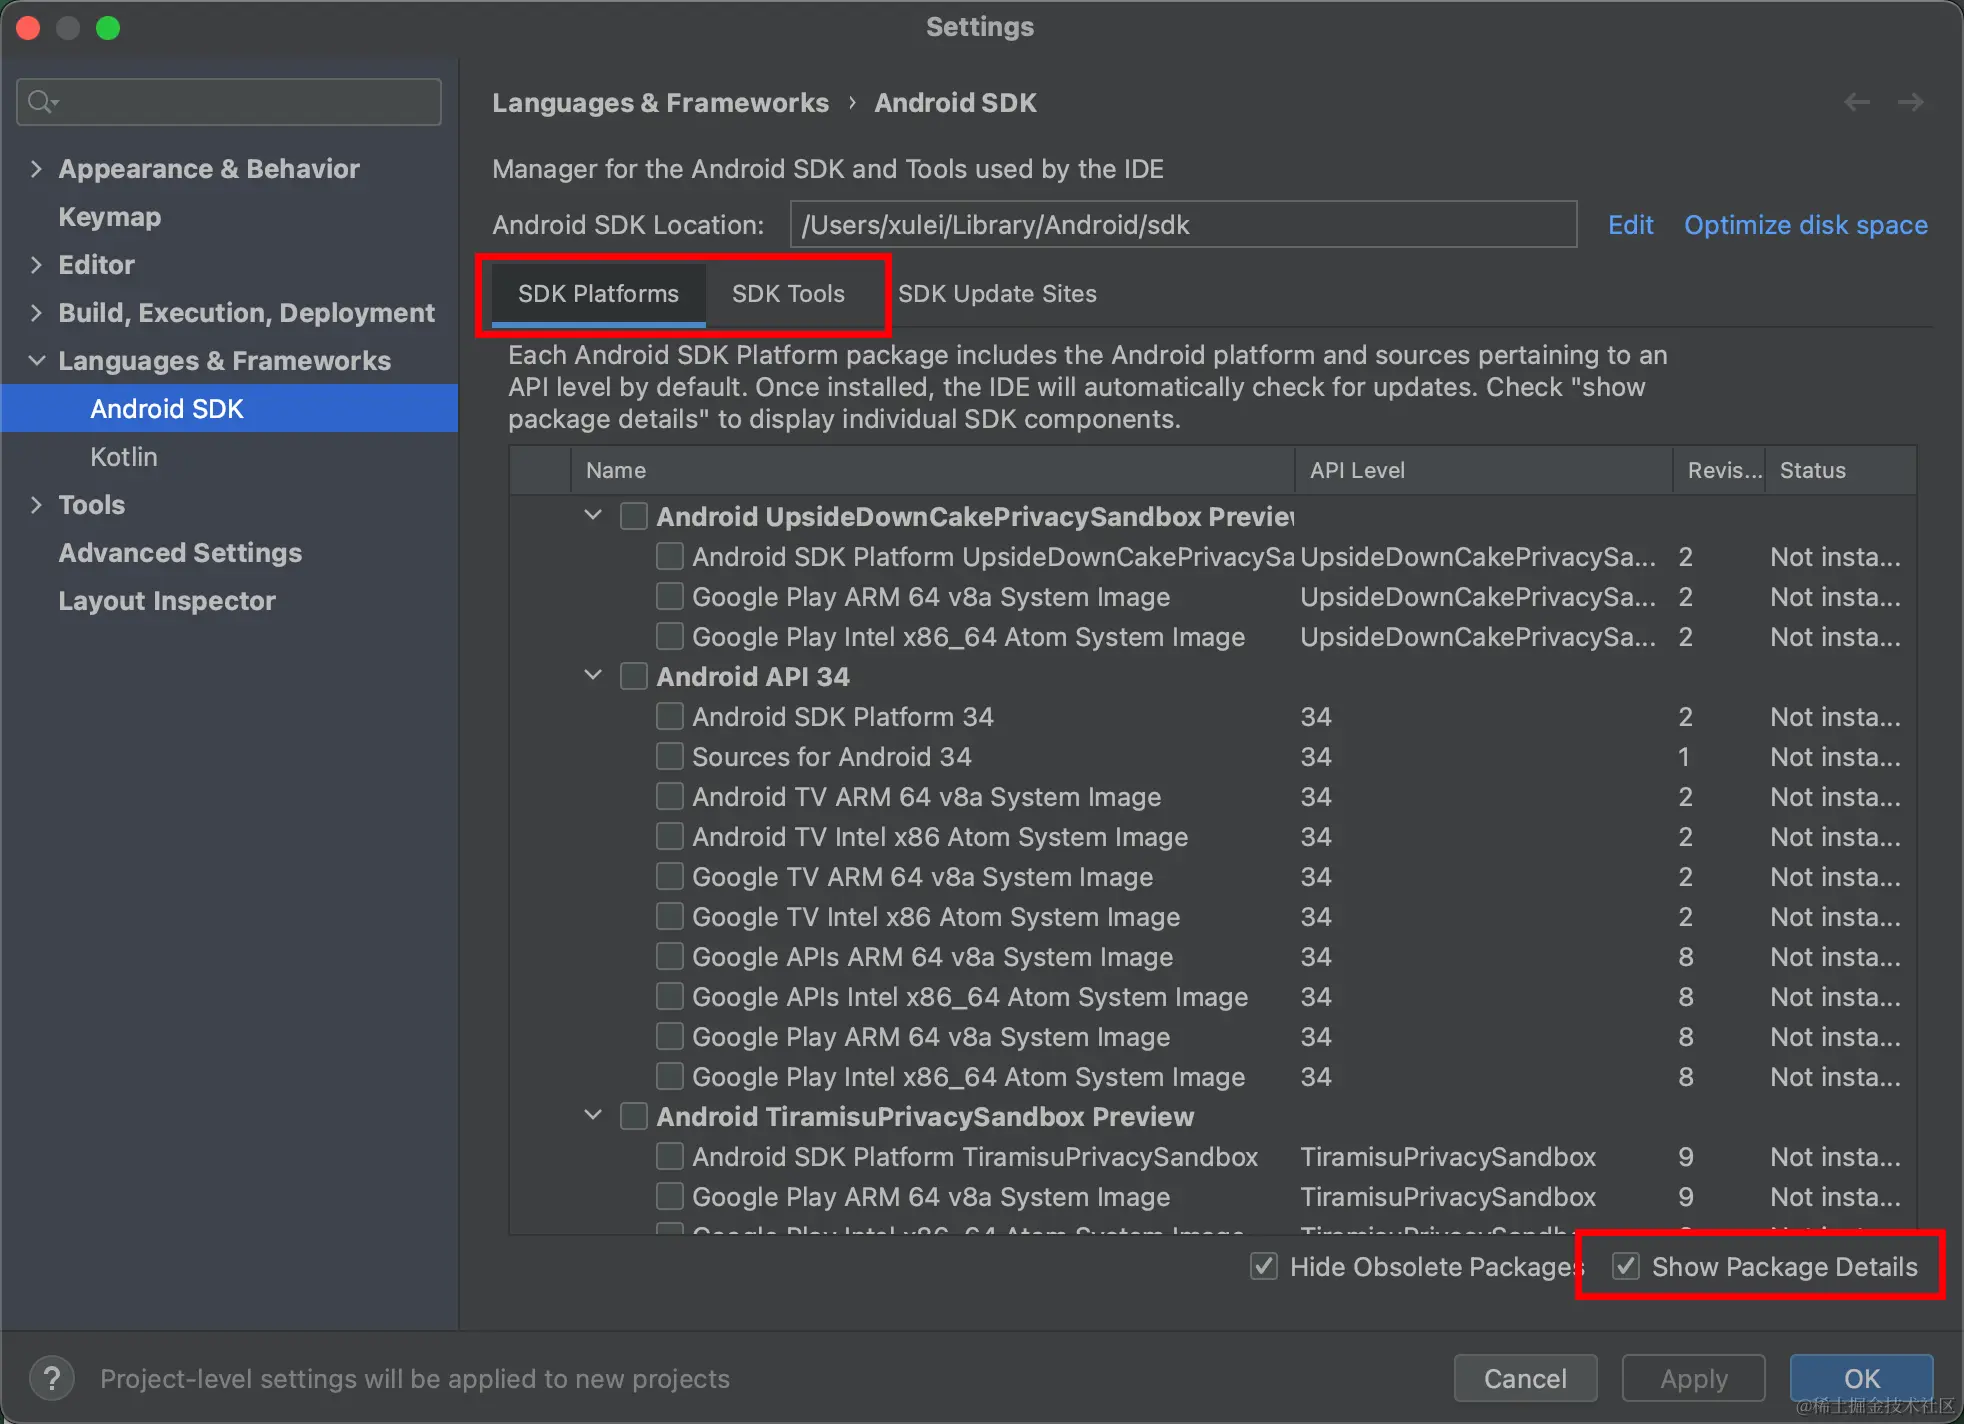Click Edit next to SDK location
1964x1424 pixels.
1630,225
